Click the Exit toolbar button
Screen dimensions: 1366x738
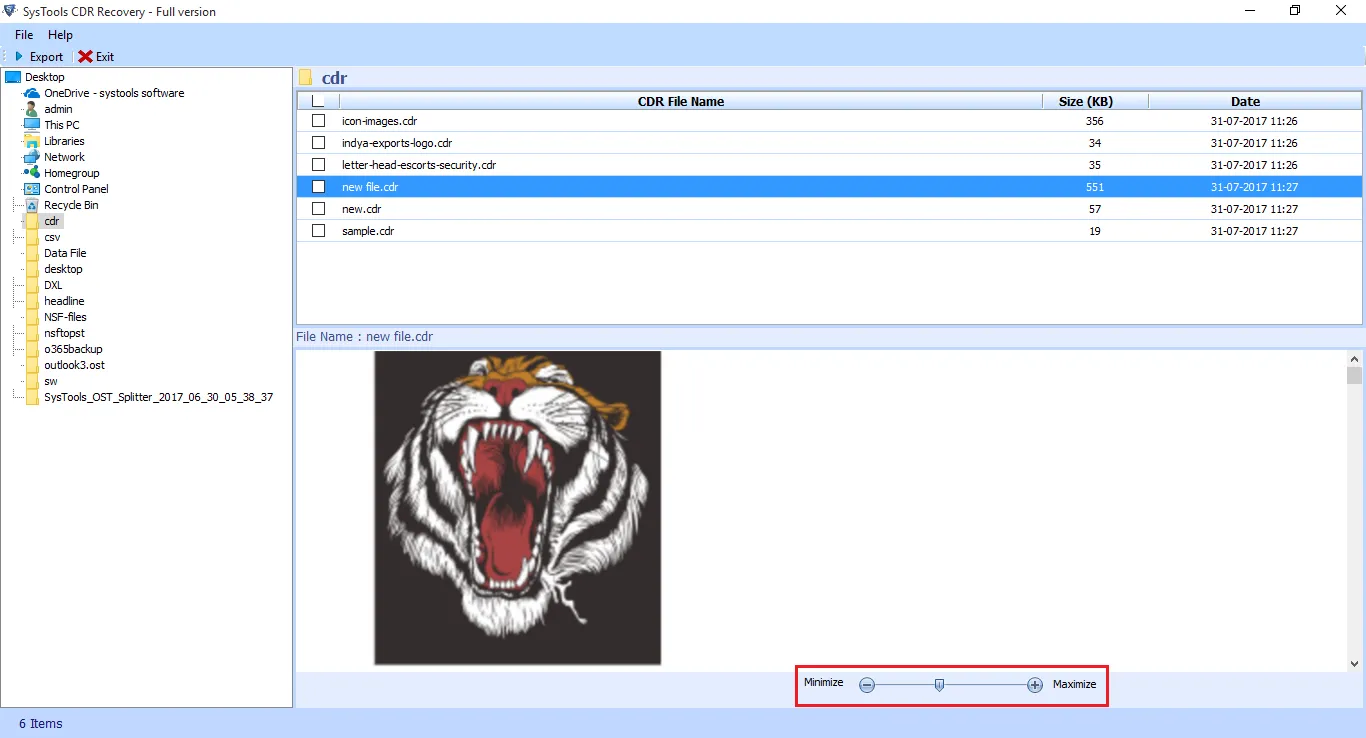click(x=97, y=57)
